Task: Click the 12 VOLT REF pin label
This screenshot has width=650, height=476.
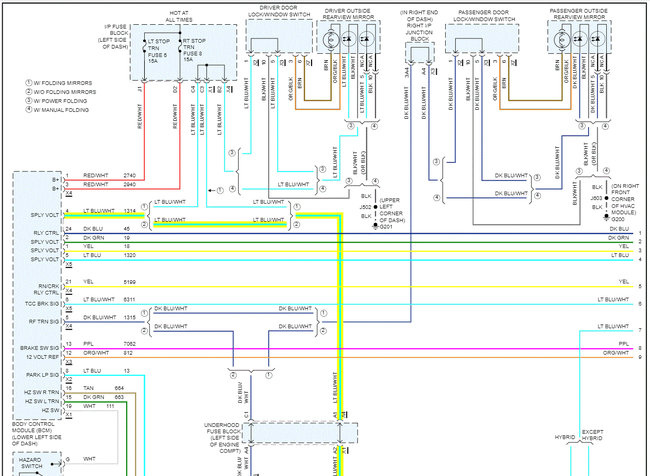Action: click(x=43, y=357)
